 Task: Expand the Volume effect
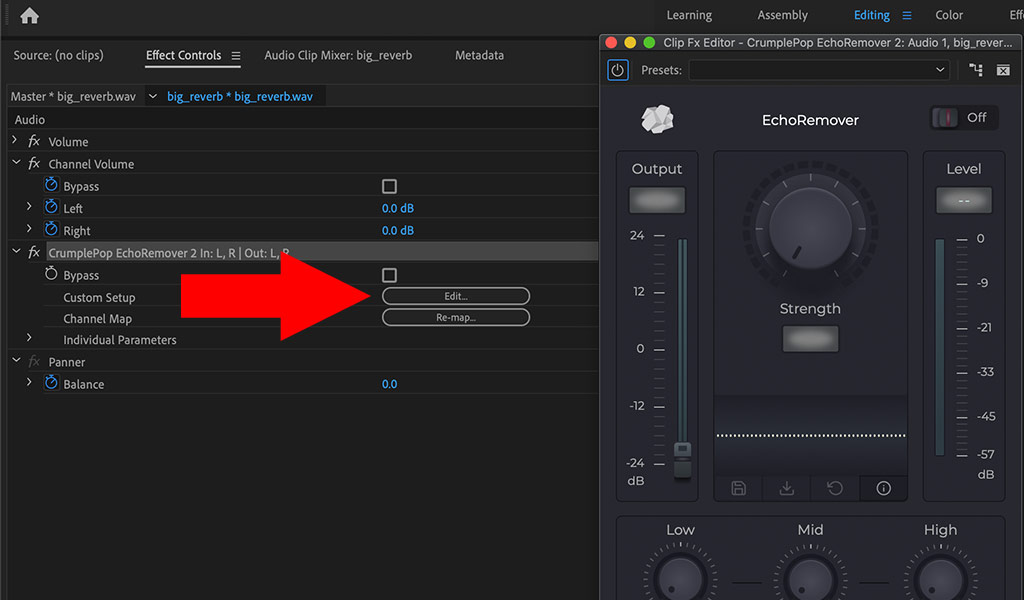14,140
